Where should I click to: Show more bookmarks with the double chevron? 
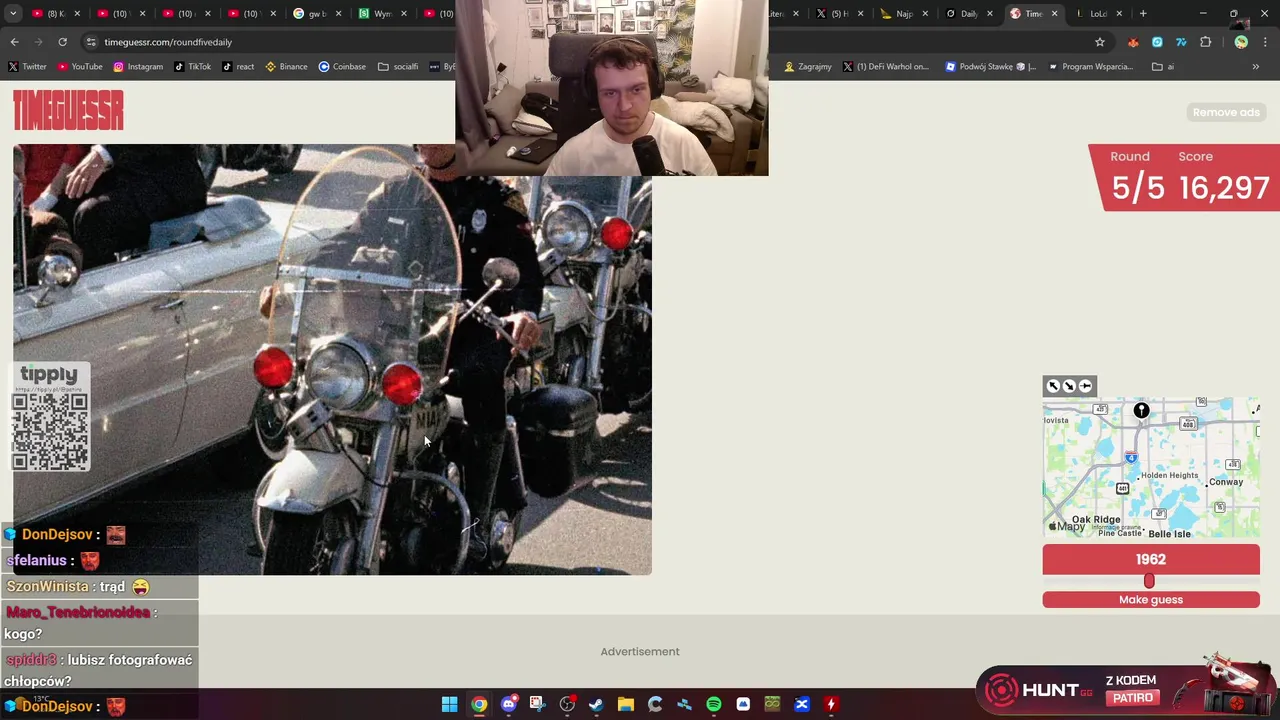pyautogui.click(x=1256, y=67)
